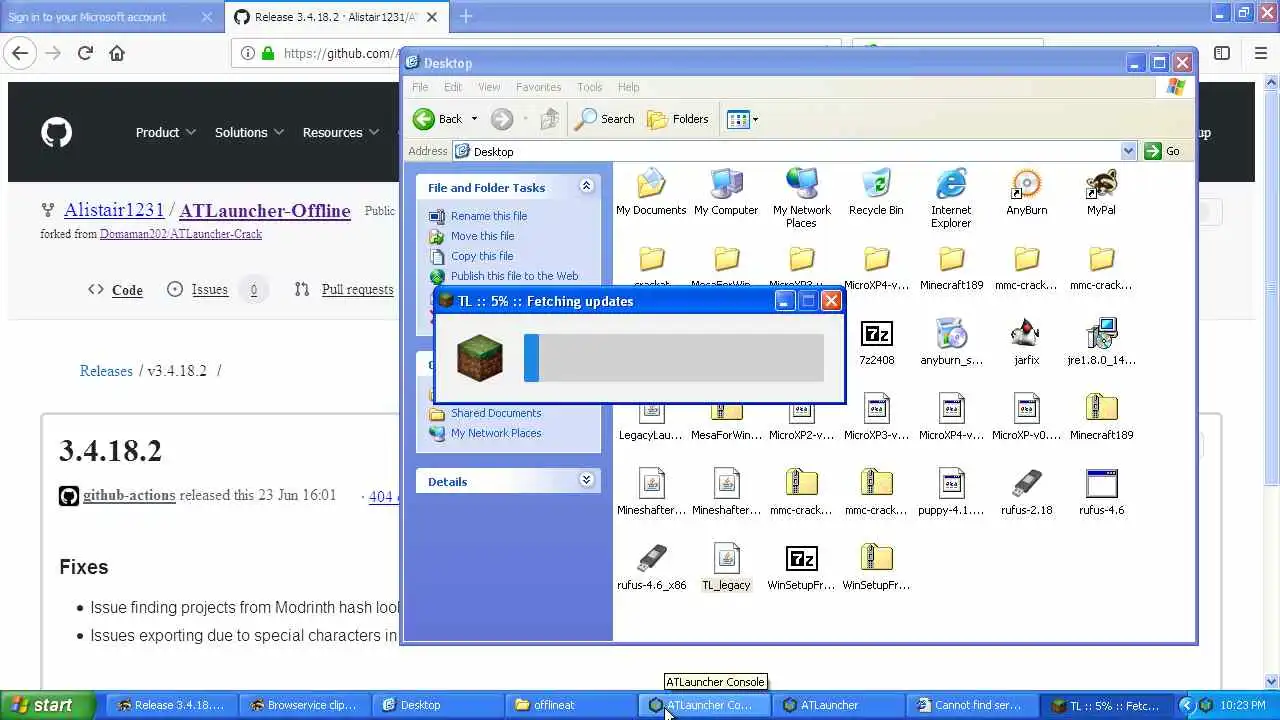Open the Code tab on GitHub
Screen dimensions: 1280x720
tap(116, 289)
